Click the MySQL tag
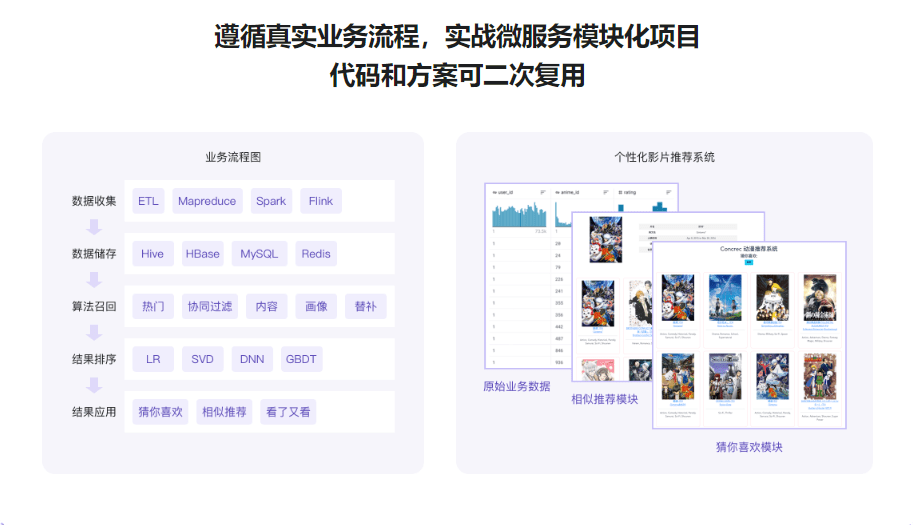The height and width of the screenshot is (525, 913). click(259, 254)
